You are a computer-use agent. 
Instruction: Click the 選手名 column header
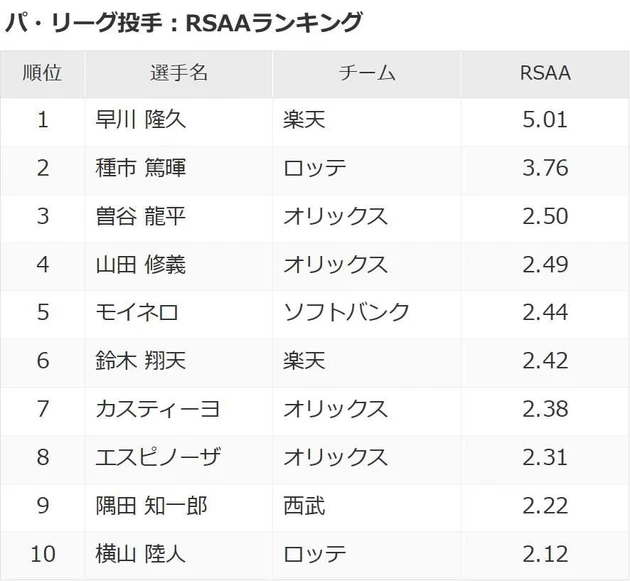pyautogui.click(x=178, y=73)
